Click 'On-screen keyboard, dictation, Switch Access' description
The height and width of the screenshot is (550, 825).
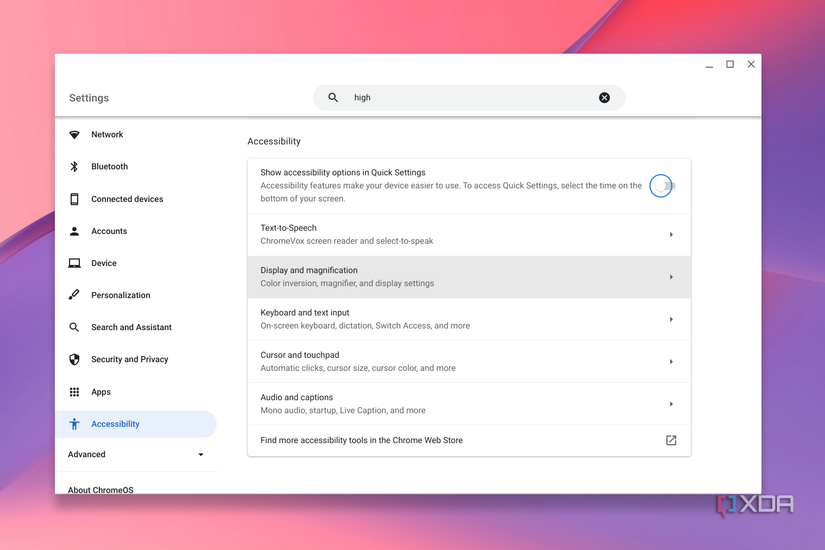365,326
